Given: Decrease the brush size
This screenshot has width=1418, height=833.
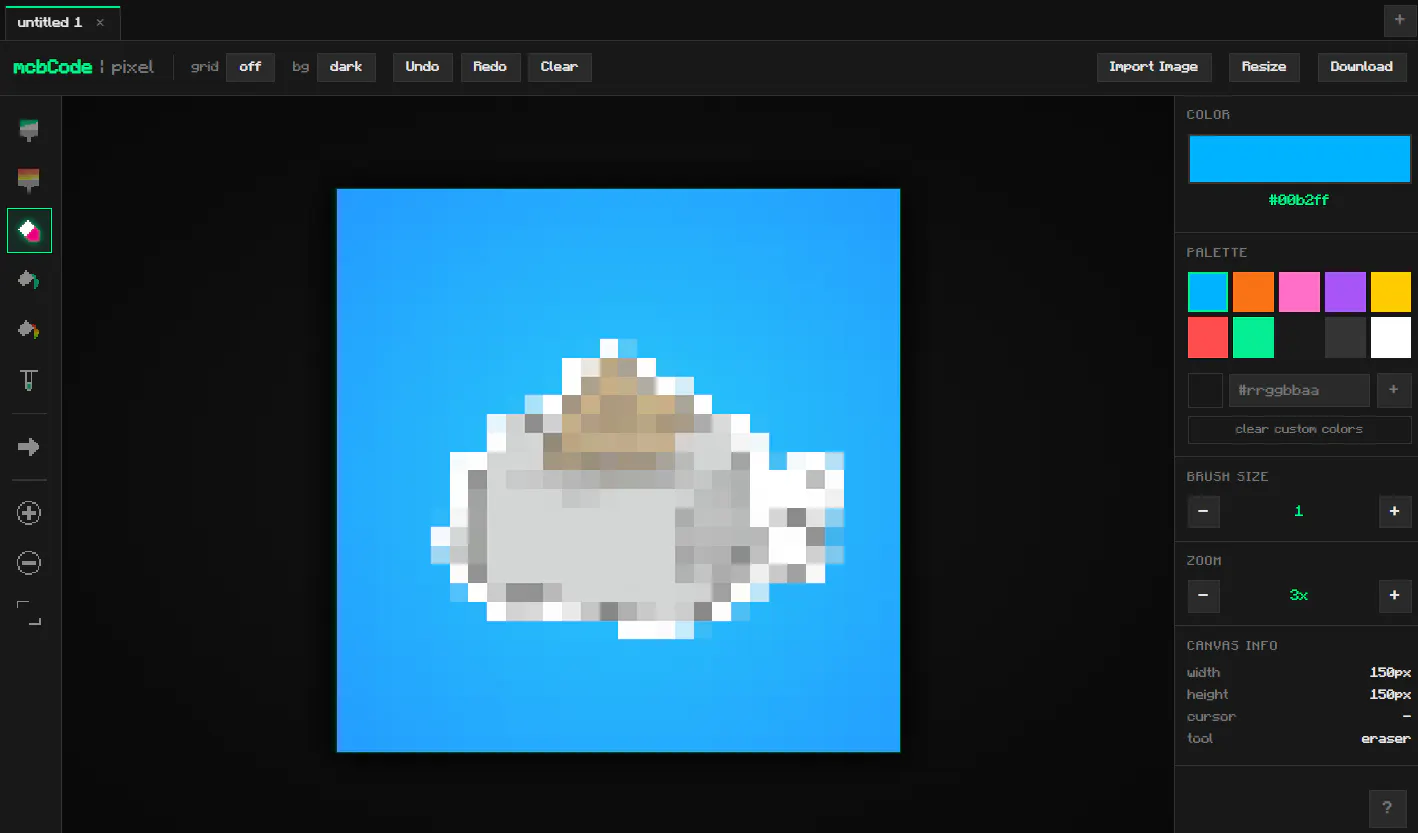Looking at the screenshot, I should [1203, 511].
